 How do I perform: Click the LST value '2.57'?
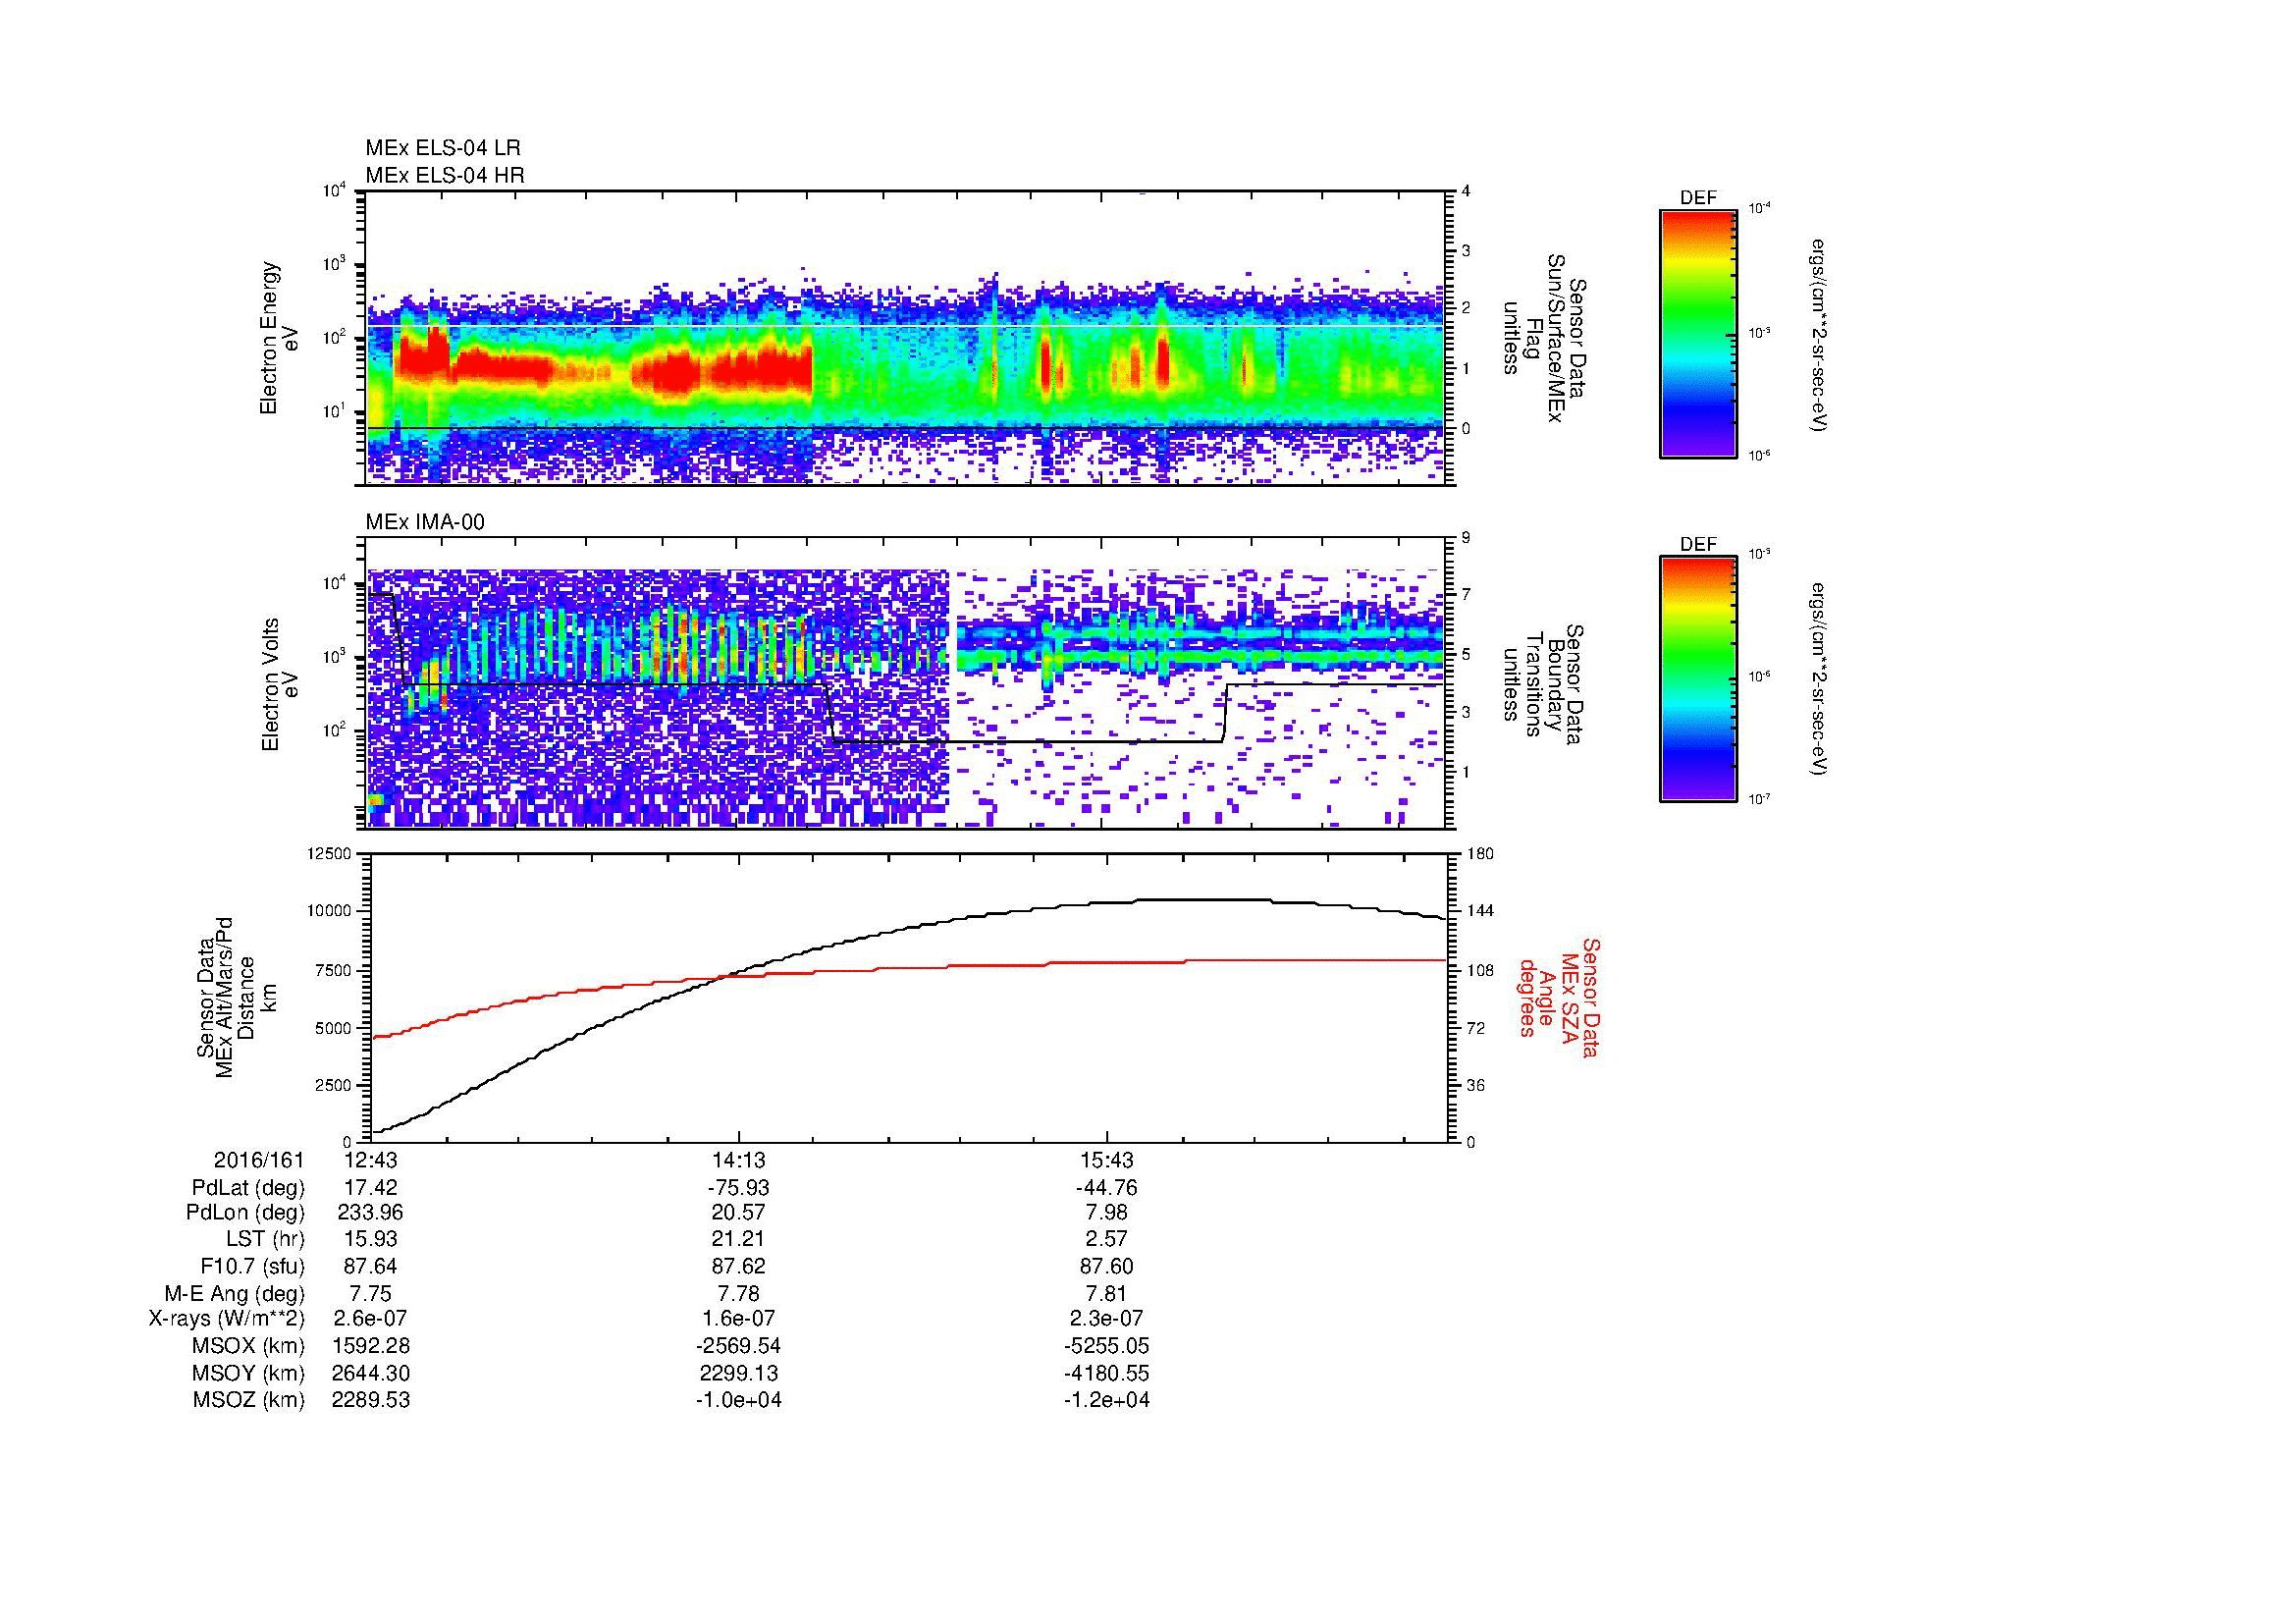[1106, 1239]
